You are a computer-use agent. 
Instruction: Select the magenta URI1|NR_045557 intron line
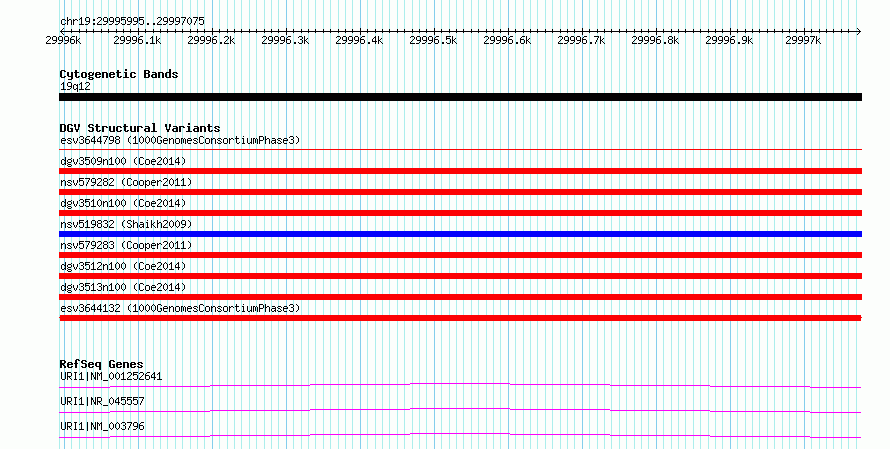[x=460, y=410]
